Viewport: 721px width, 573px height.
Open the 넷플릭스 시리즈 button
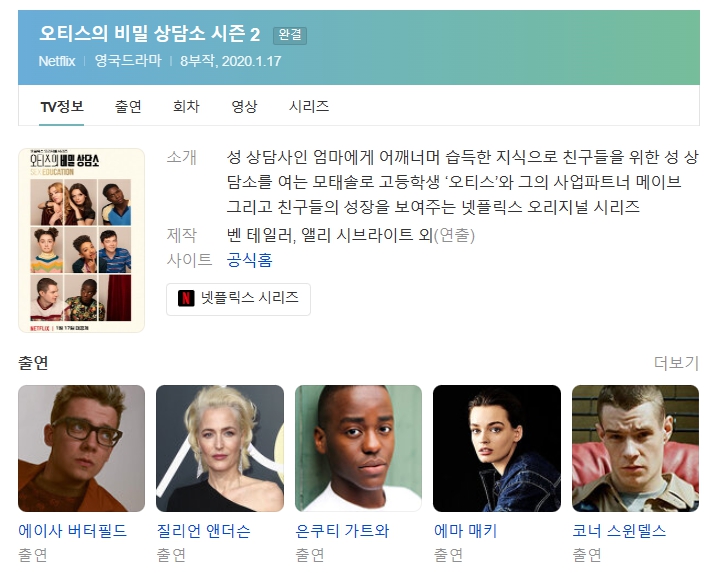[x=238, y=299]
